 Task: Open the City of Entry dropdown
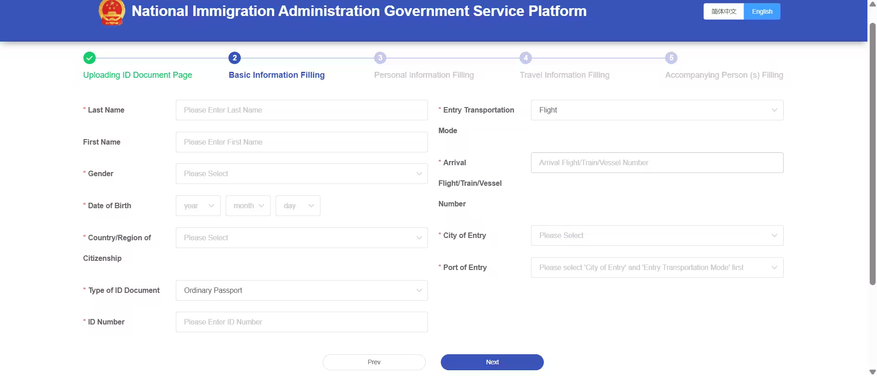point(657,236)
